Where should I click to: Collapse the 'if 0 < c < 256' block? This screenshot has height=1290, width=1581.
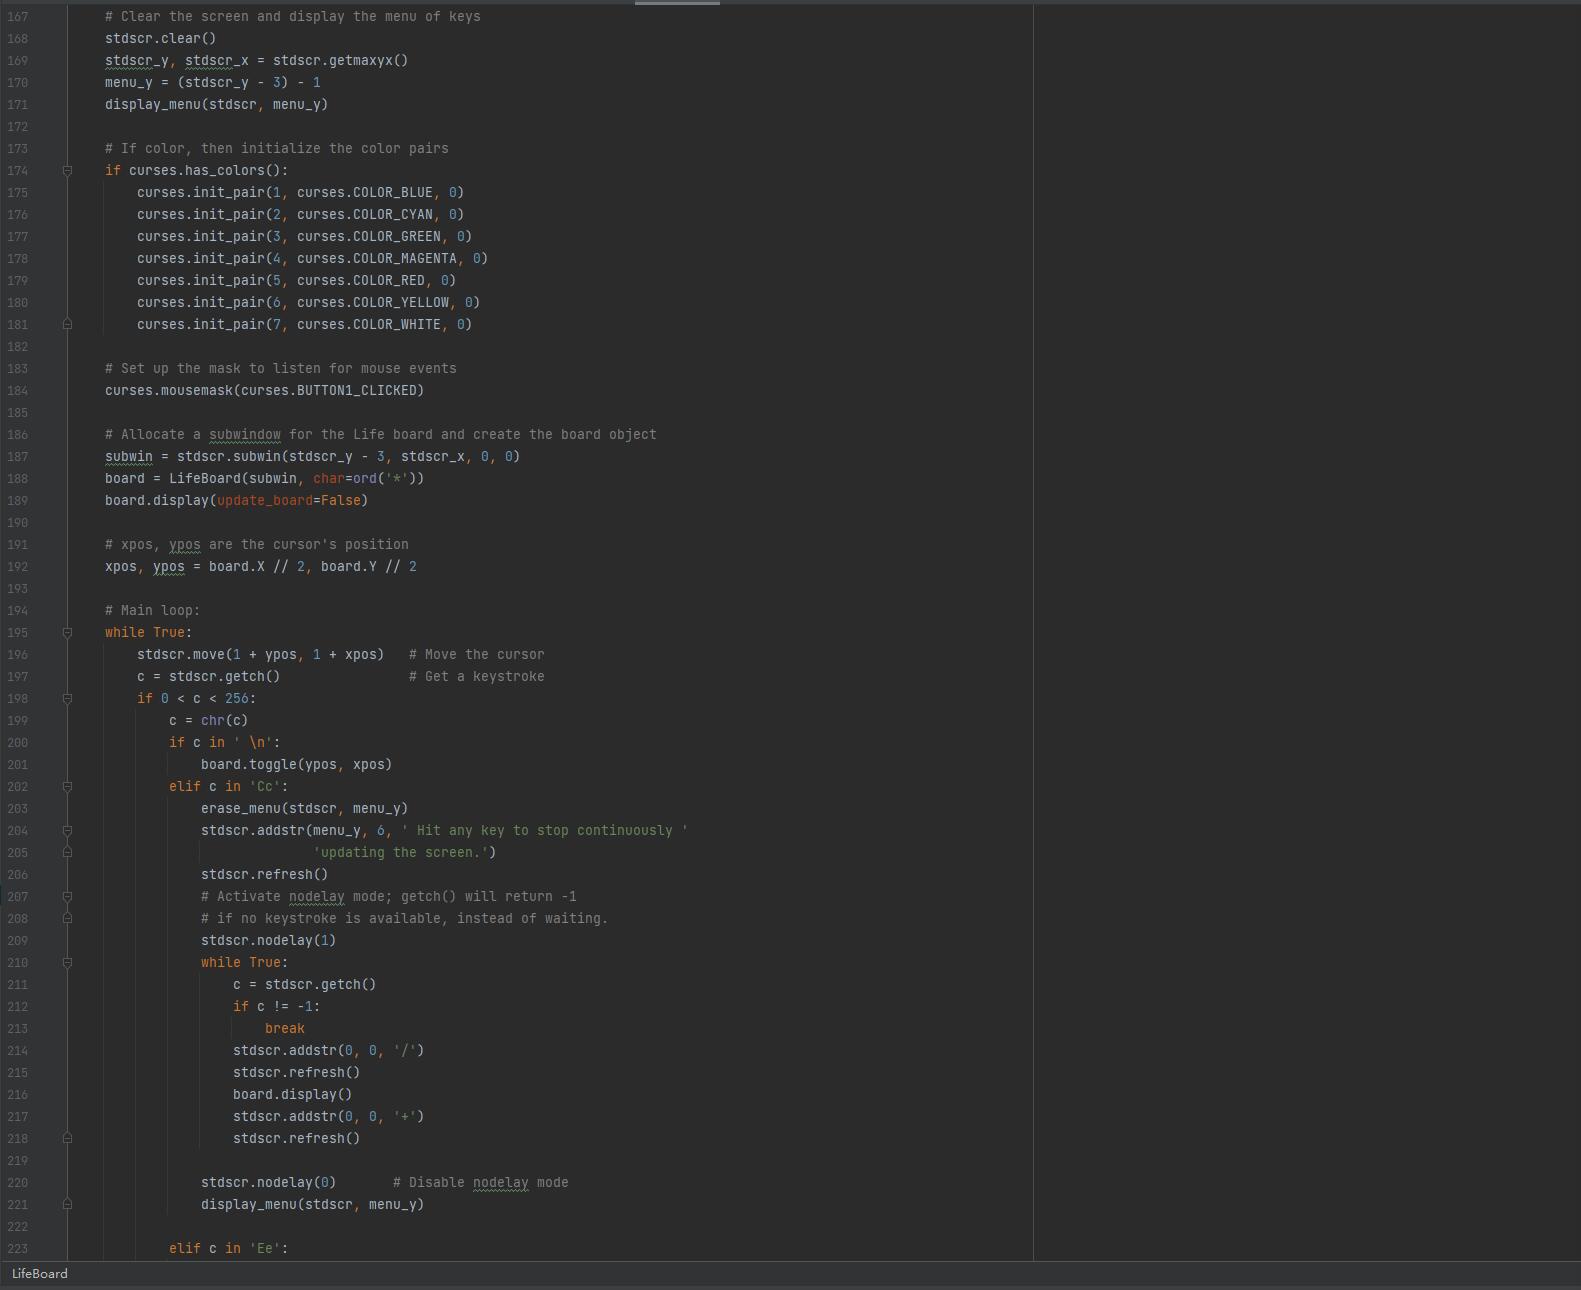[x=67, y=699]
